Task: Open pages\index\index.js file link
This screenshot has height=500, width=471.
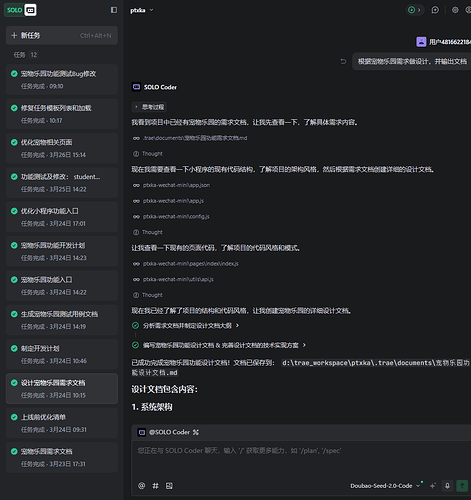Action: click(x=191, y=264)
